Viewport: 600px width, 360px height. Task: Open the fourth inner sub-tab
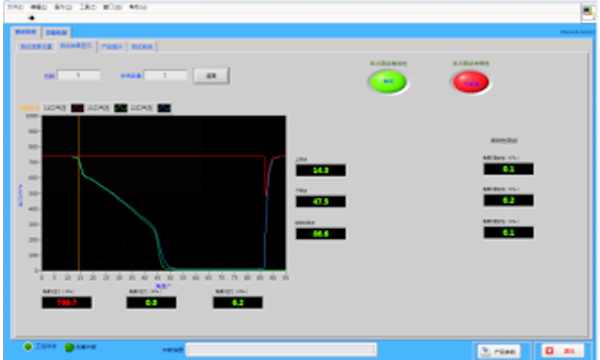coord(142,47)
